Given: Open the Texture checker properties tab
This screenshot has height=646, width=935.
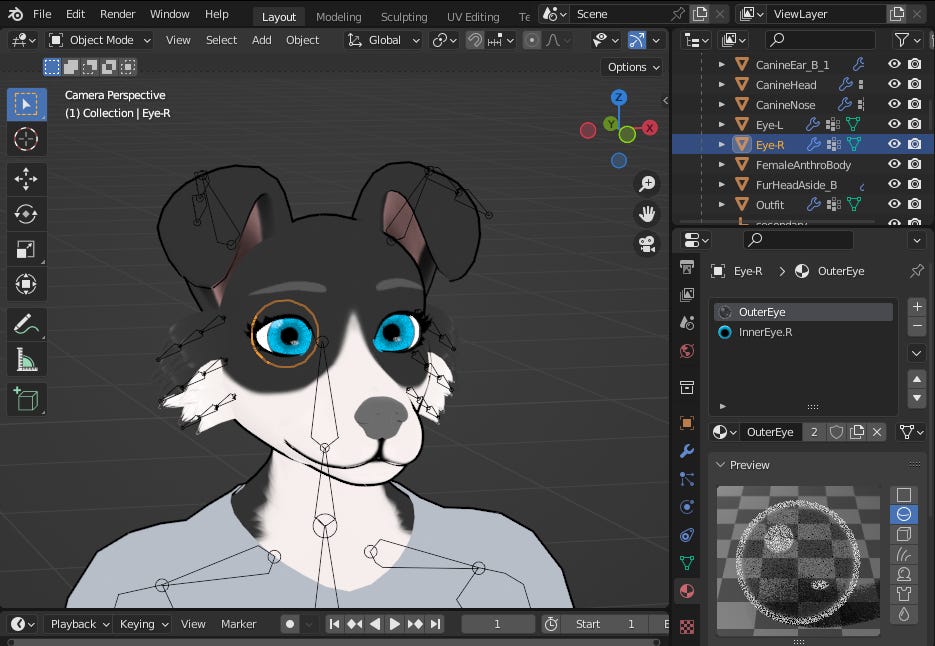Looking at the screenshot, I should click(687, 626).
